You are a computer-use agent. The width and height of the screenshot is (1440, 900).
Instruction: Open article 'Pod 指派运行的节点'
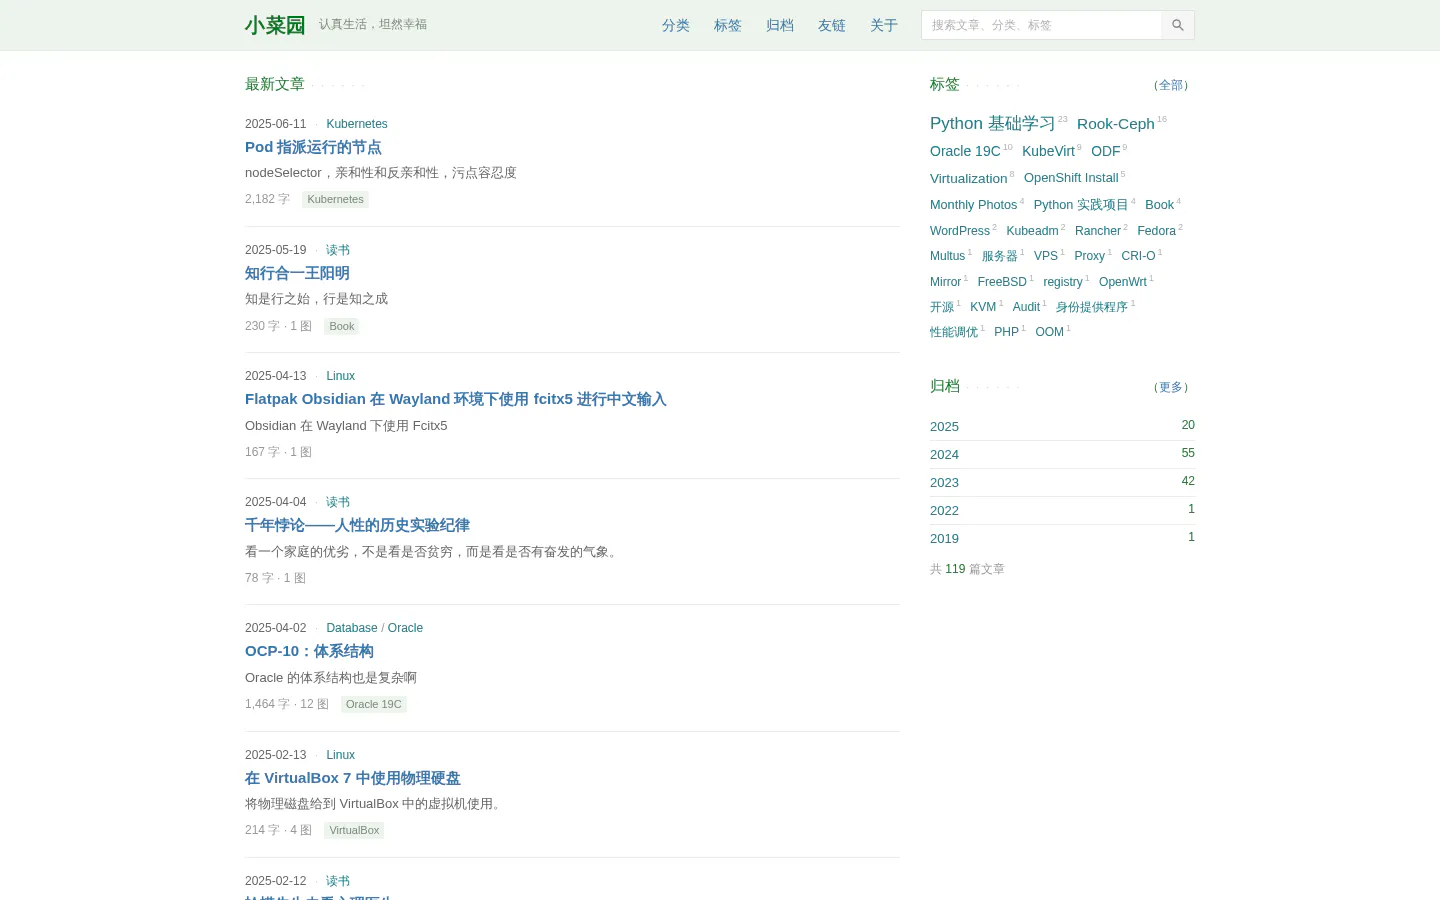tap(313, 147)
